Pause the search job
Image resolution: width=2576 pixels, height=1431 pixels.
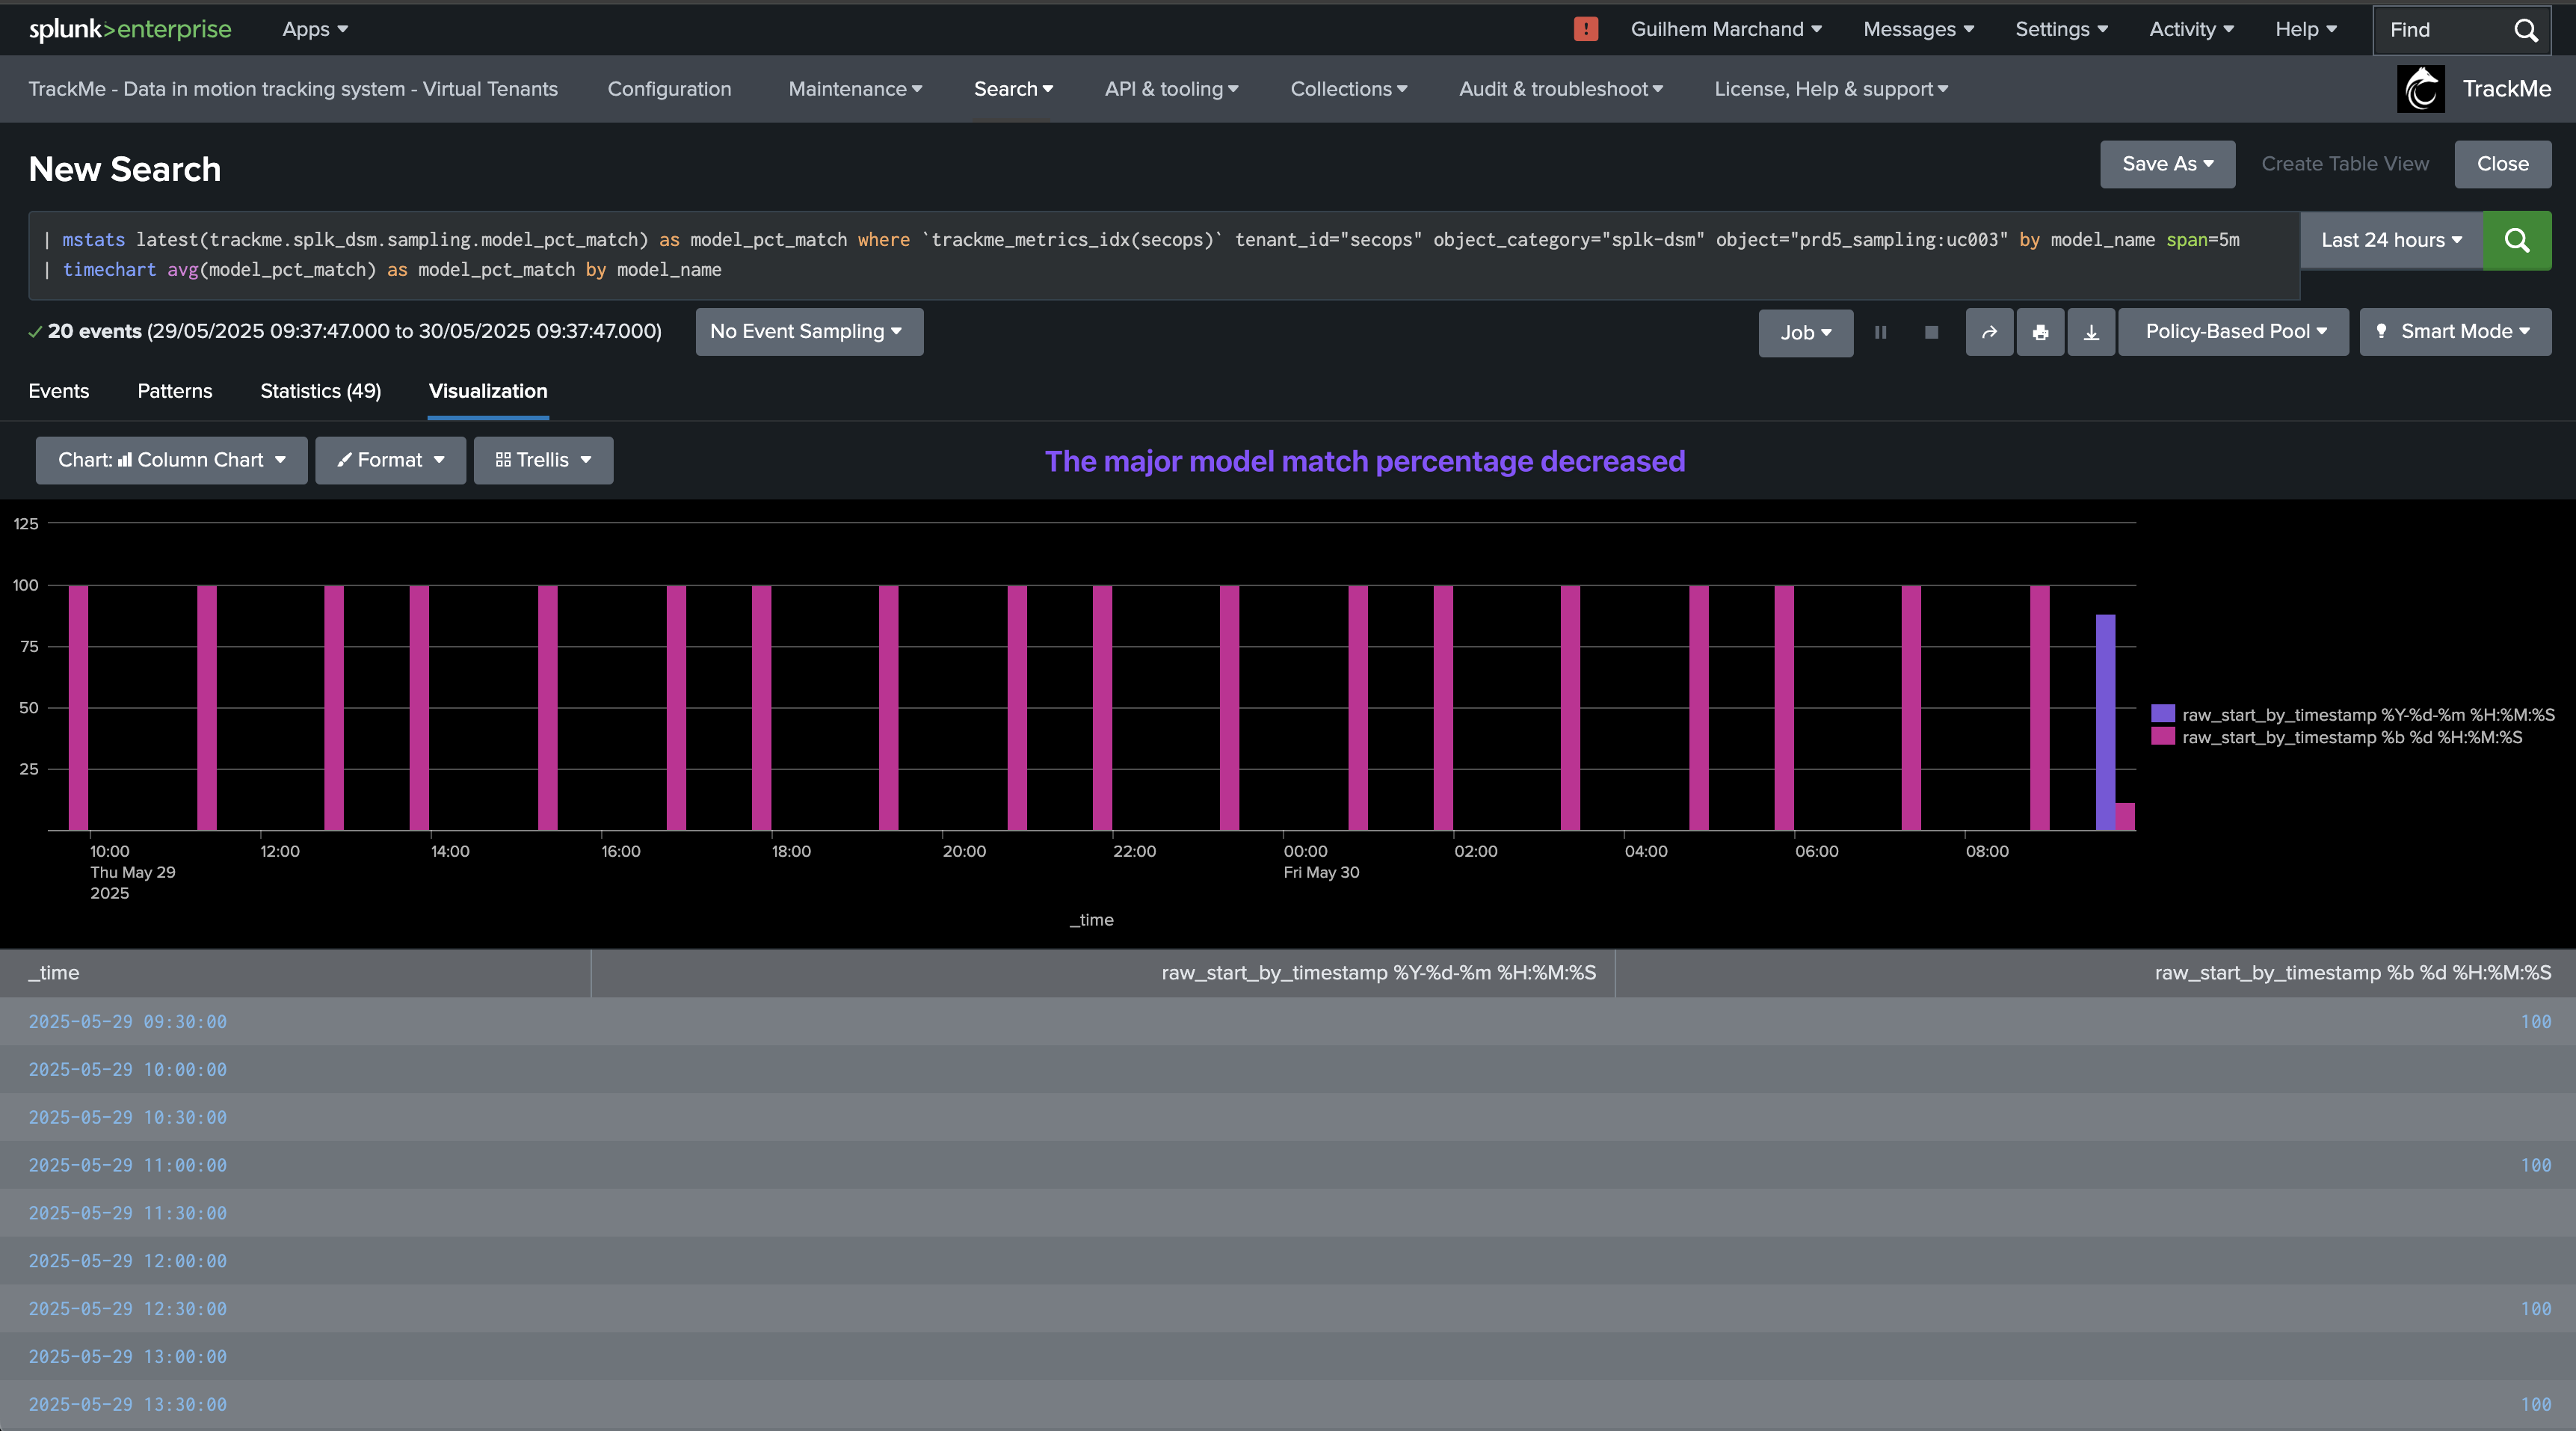[x=1880, y=332]
